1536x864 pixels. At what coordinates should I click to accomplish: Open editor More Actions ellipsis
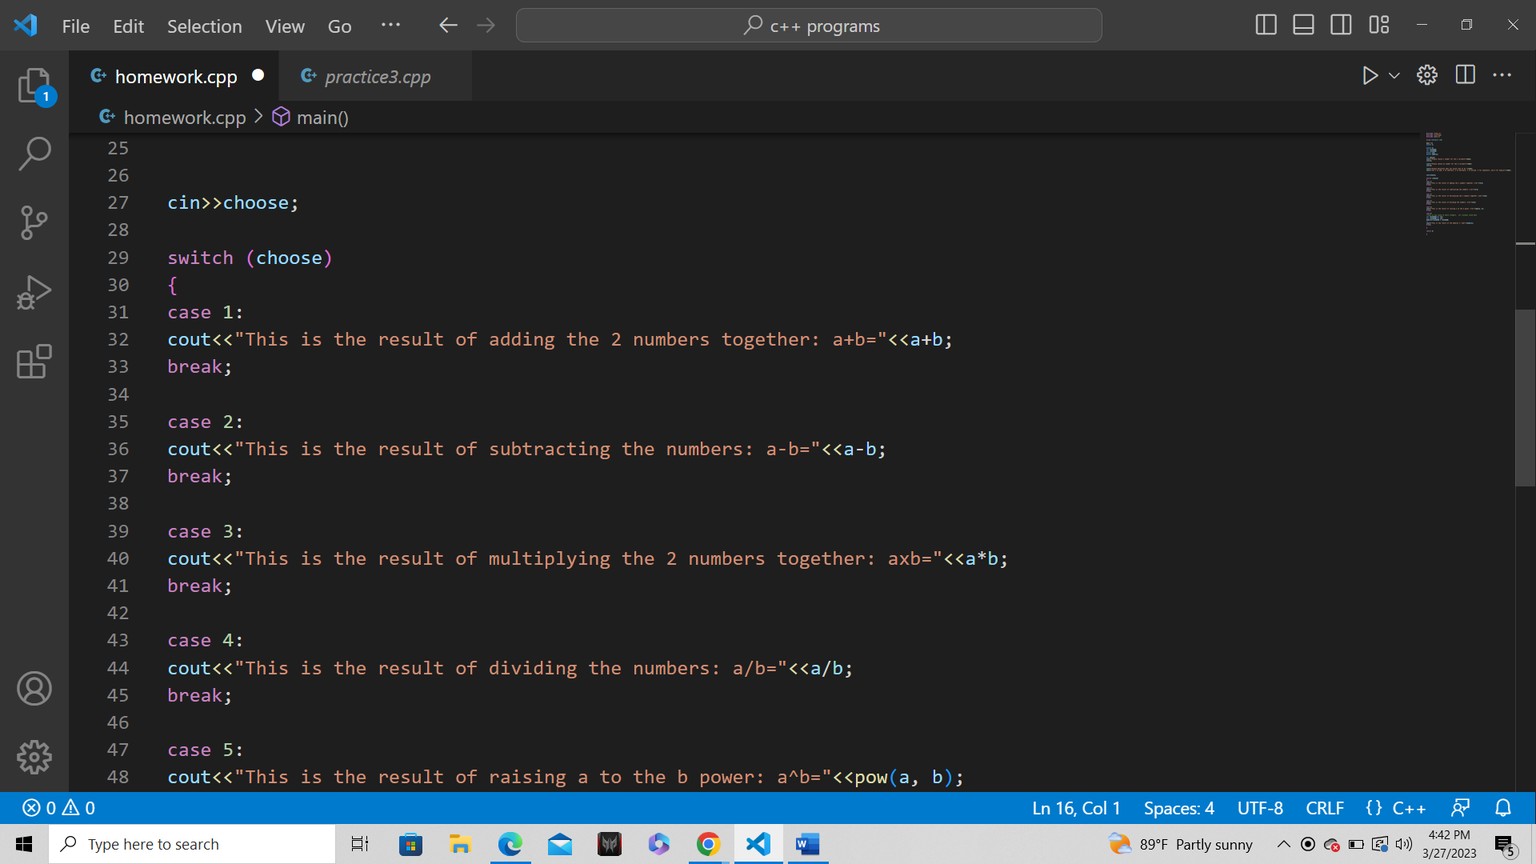pyautogui.click(x=1502, y=75)
